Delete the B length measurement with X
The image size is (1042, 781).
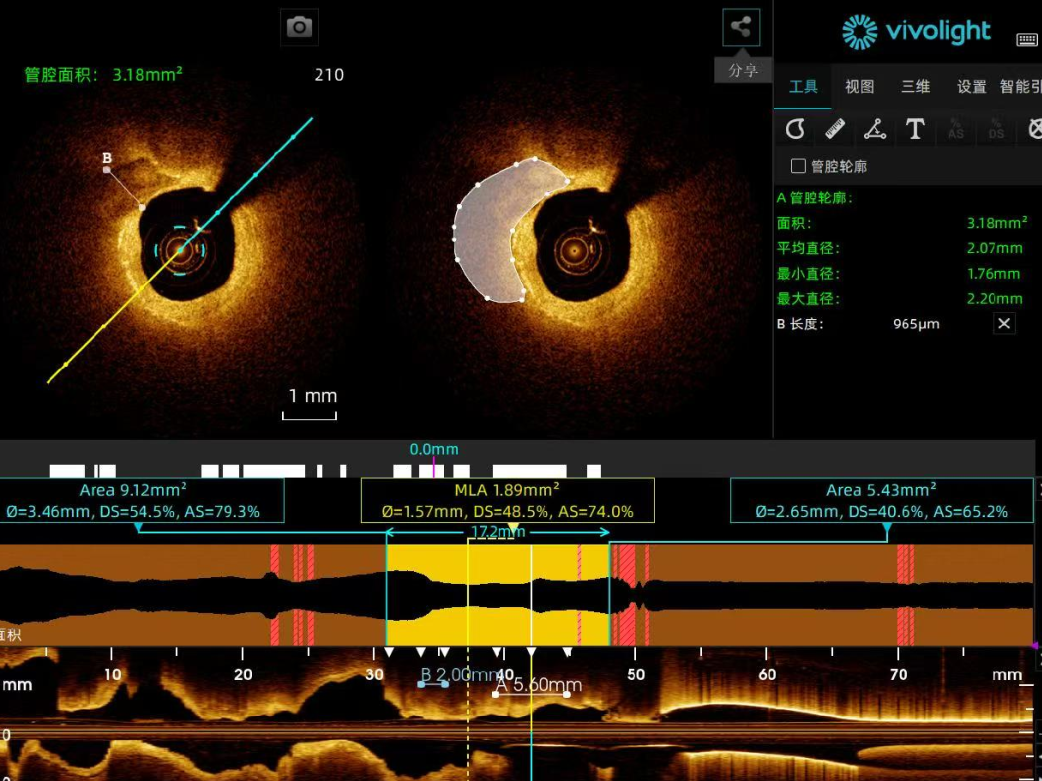coord(1004,324)
